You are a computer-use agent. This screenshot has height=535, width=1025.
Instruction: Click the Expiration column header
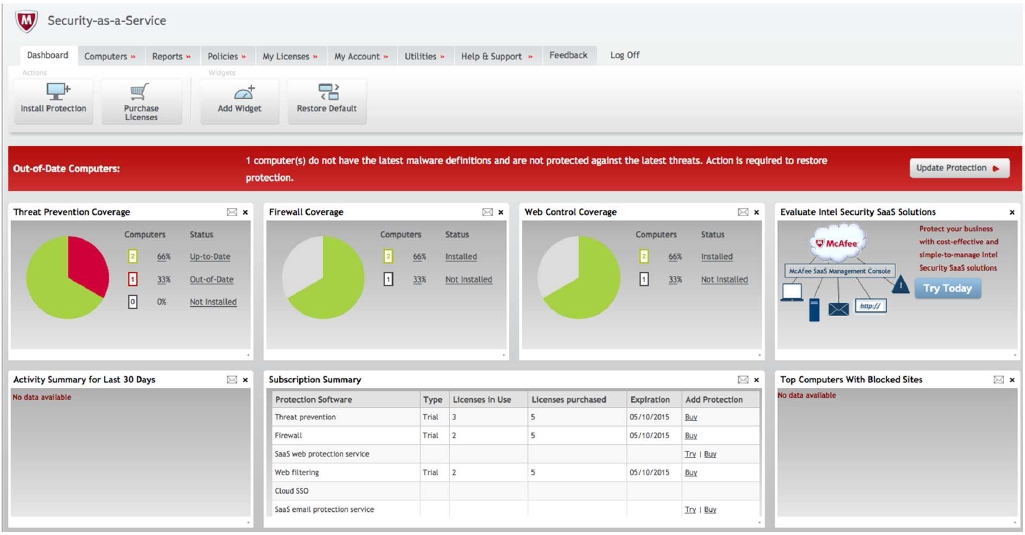[x=654, y=400]
